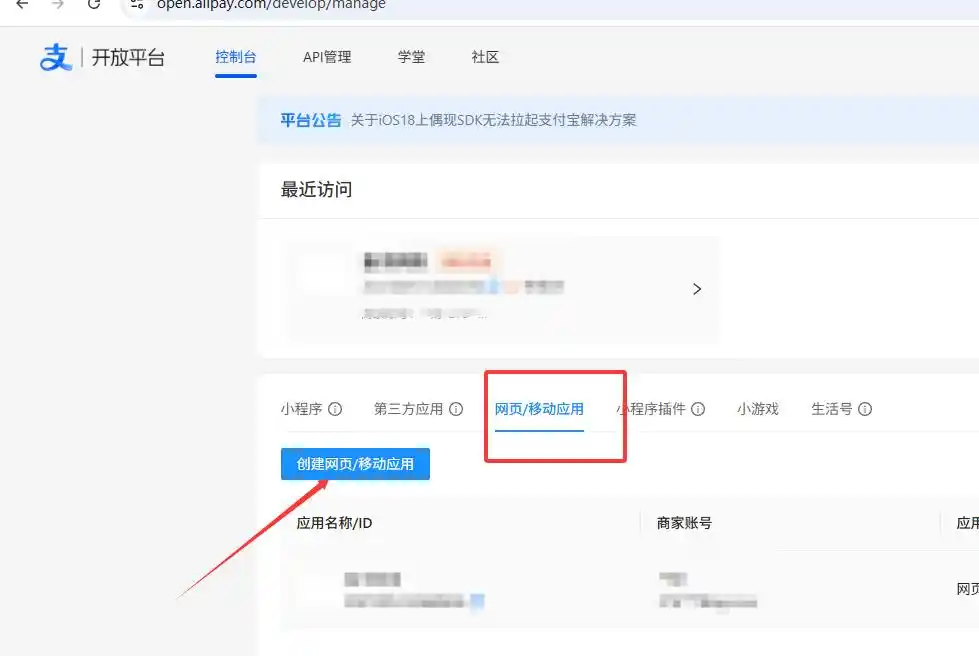Viewport: 979px width, 656px height.
Task: Open site information icon in address bar
Action: click(x=138, y=4)
